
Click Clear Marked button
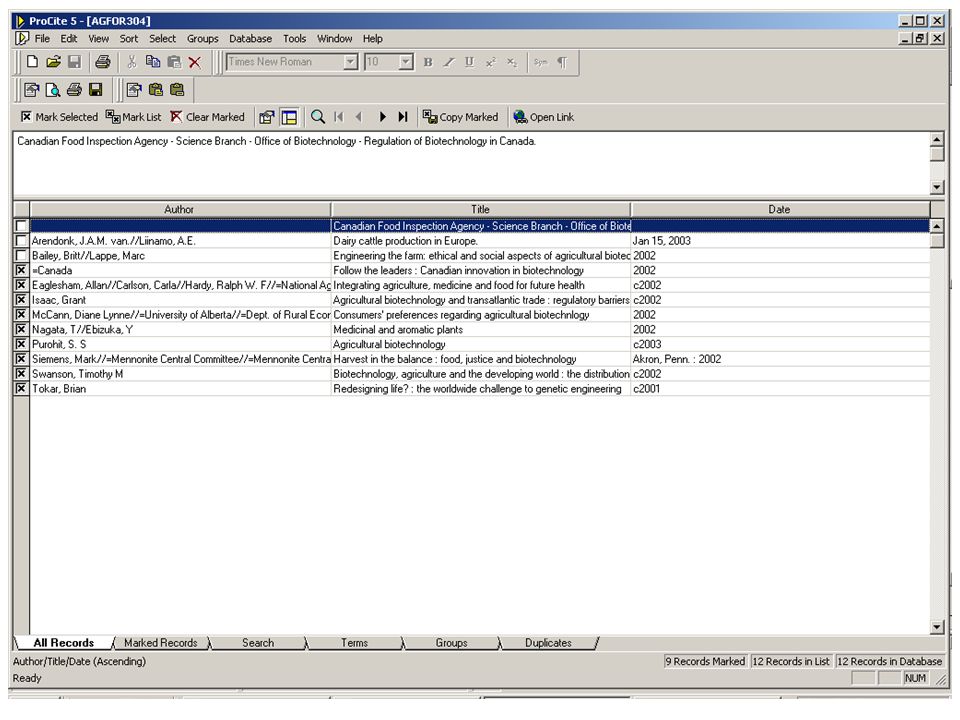coord(207,117)
